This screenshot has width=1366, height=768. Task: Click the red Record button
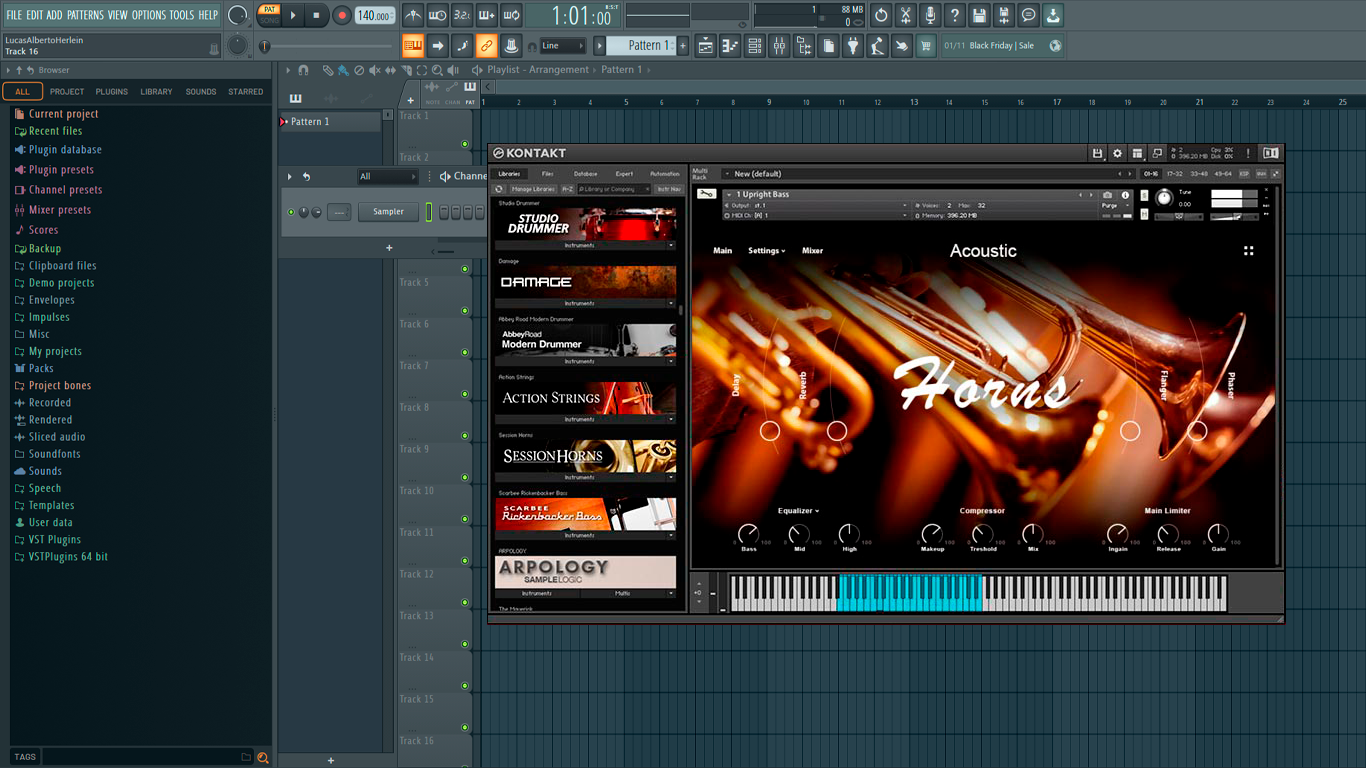341,15
